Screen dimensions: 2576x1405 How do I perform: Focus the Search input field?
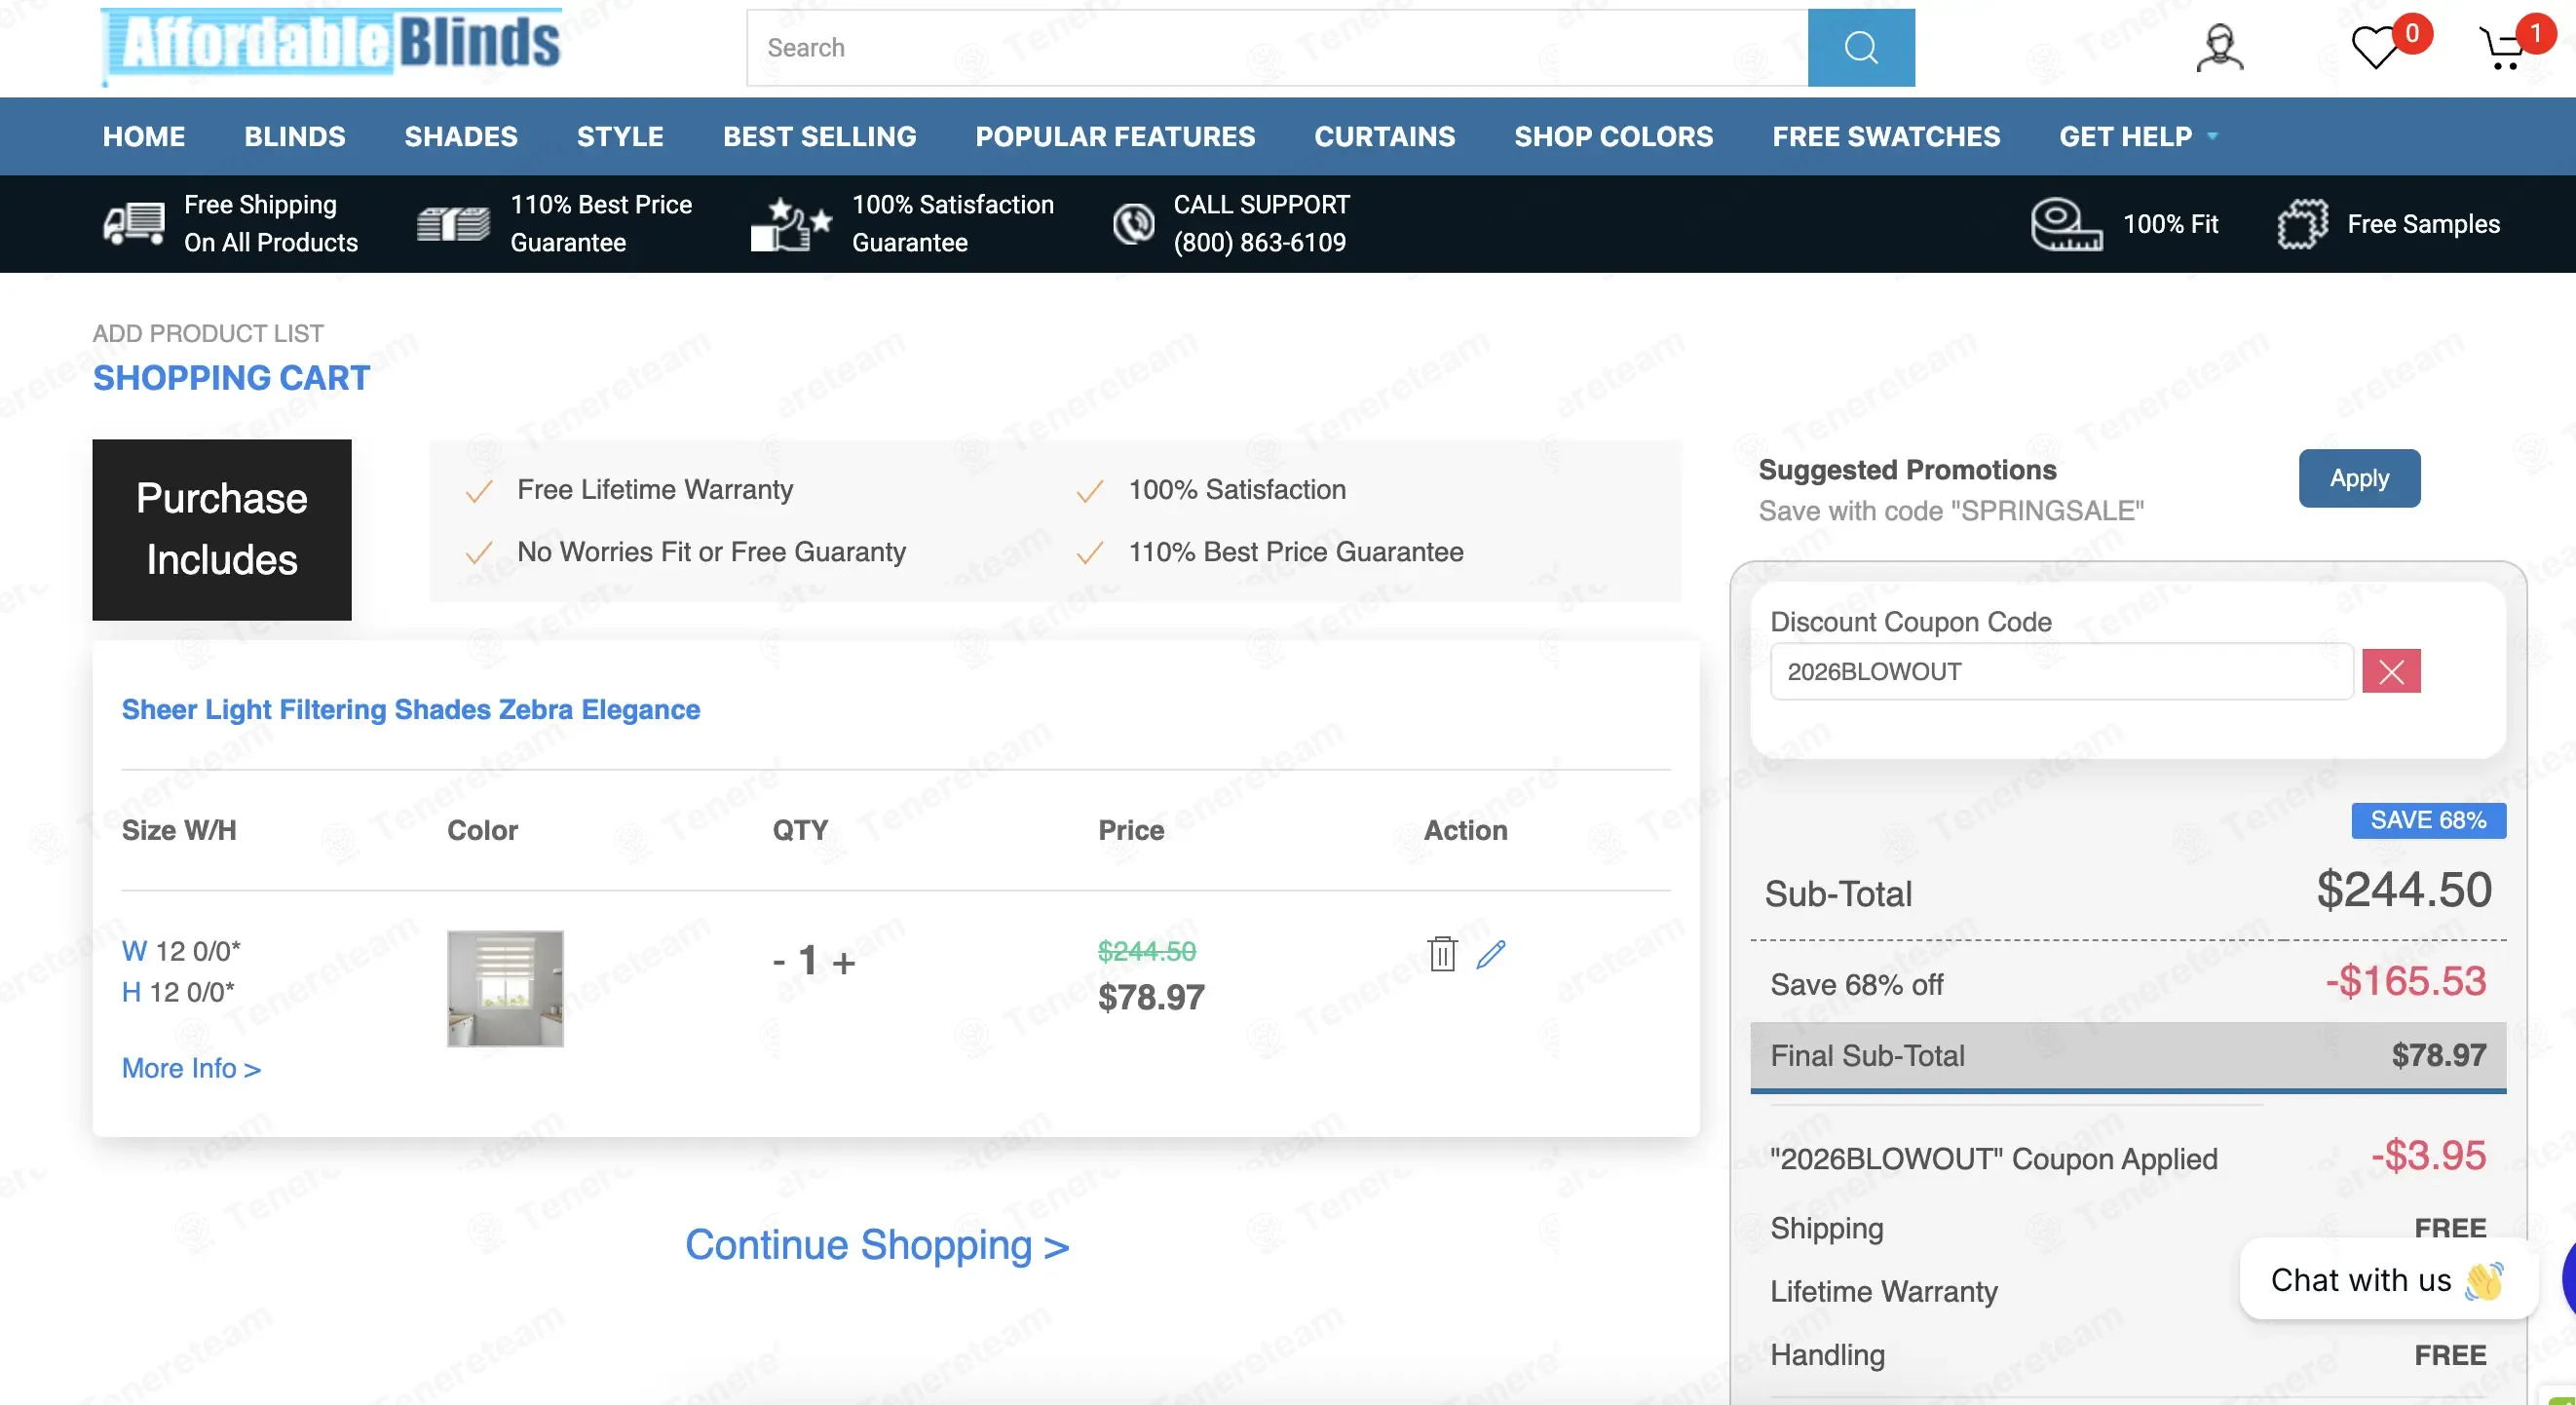click(x=1277, y=48)
